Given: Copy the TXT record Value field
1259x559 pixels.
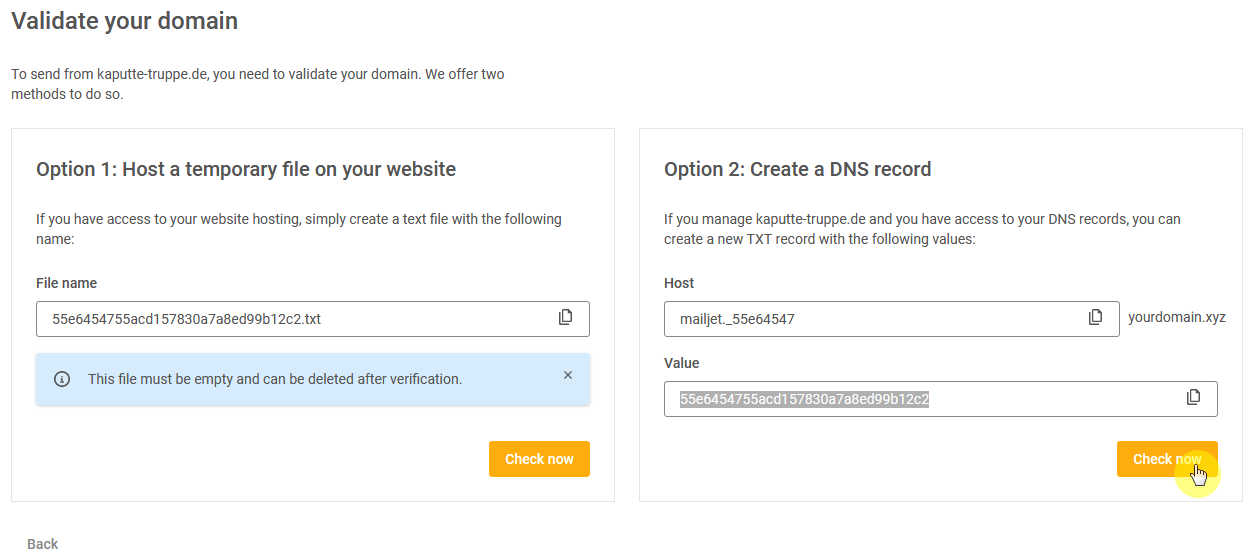Looking at the screenshot, I should pyautogui.click(x=1193, y=398).
